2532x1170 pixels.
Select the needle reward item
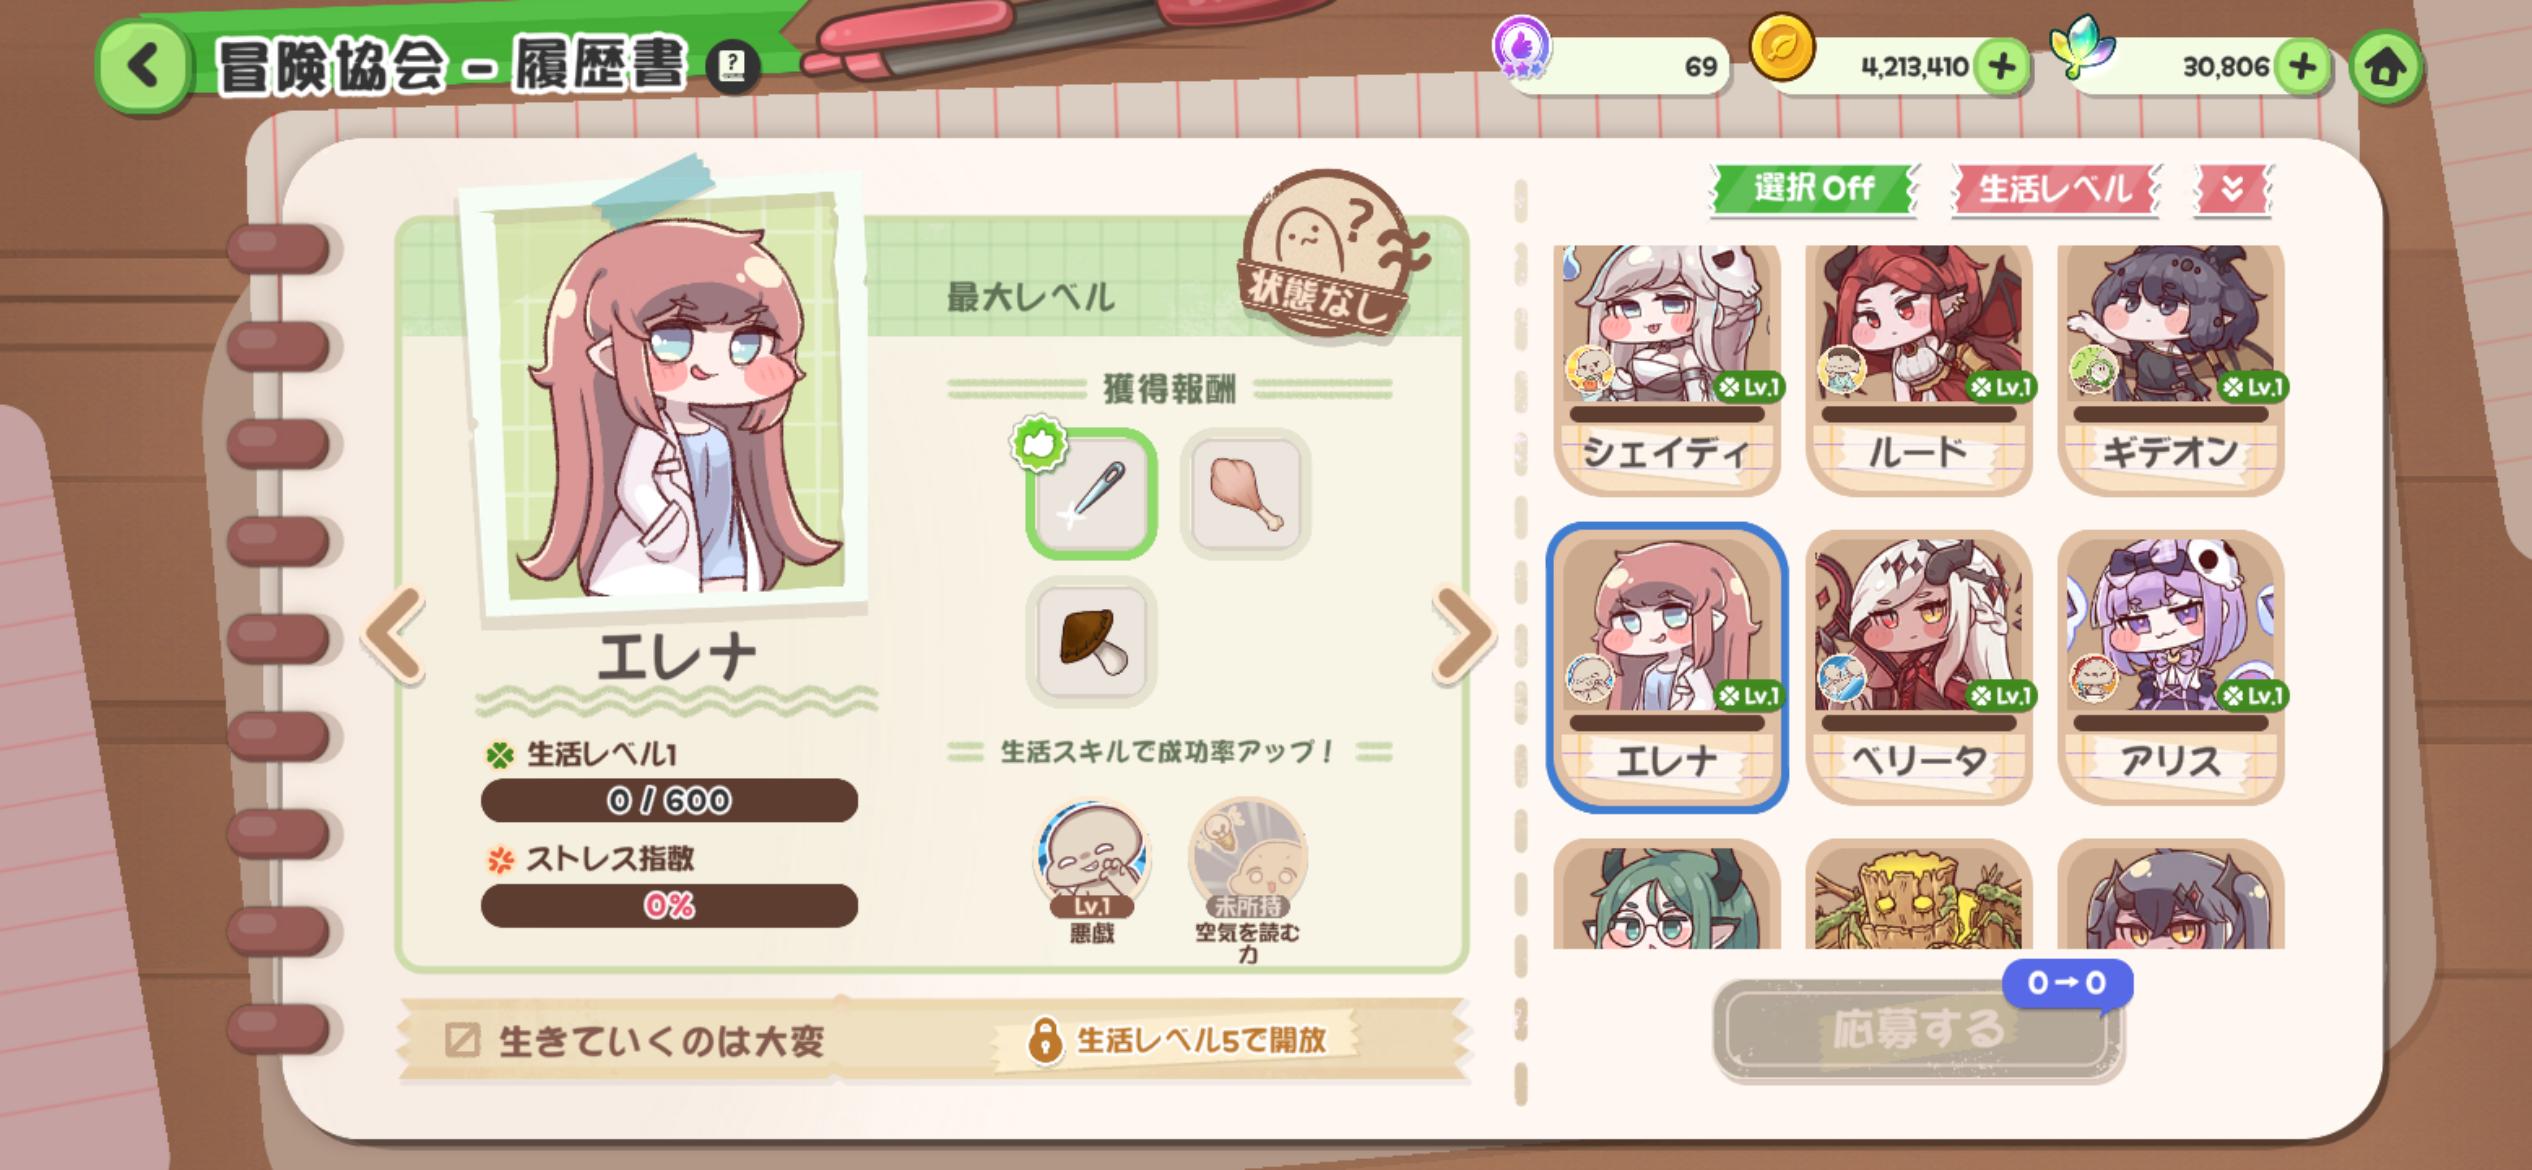click(x=1091, y=492)
